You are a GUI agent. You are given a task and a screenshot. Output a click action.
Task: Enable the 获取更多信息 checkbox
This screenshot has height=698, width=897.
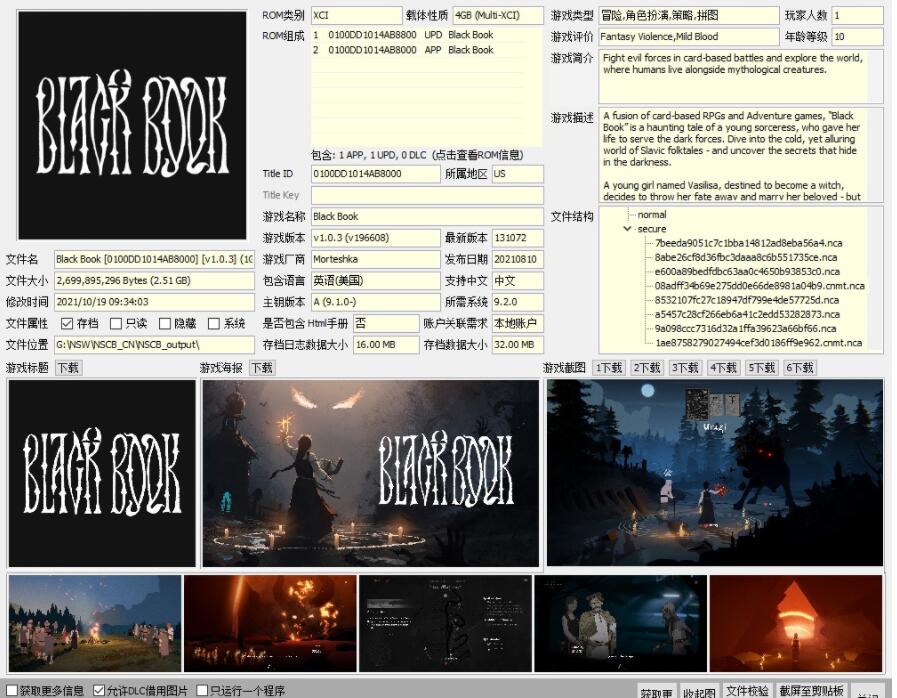11,690
